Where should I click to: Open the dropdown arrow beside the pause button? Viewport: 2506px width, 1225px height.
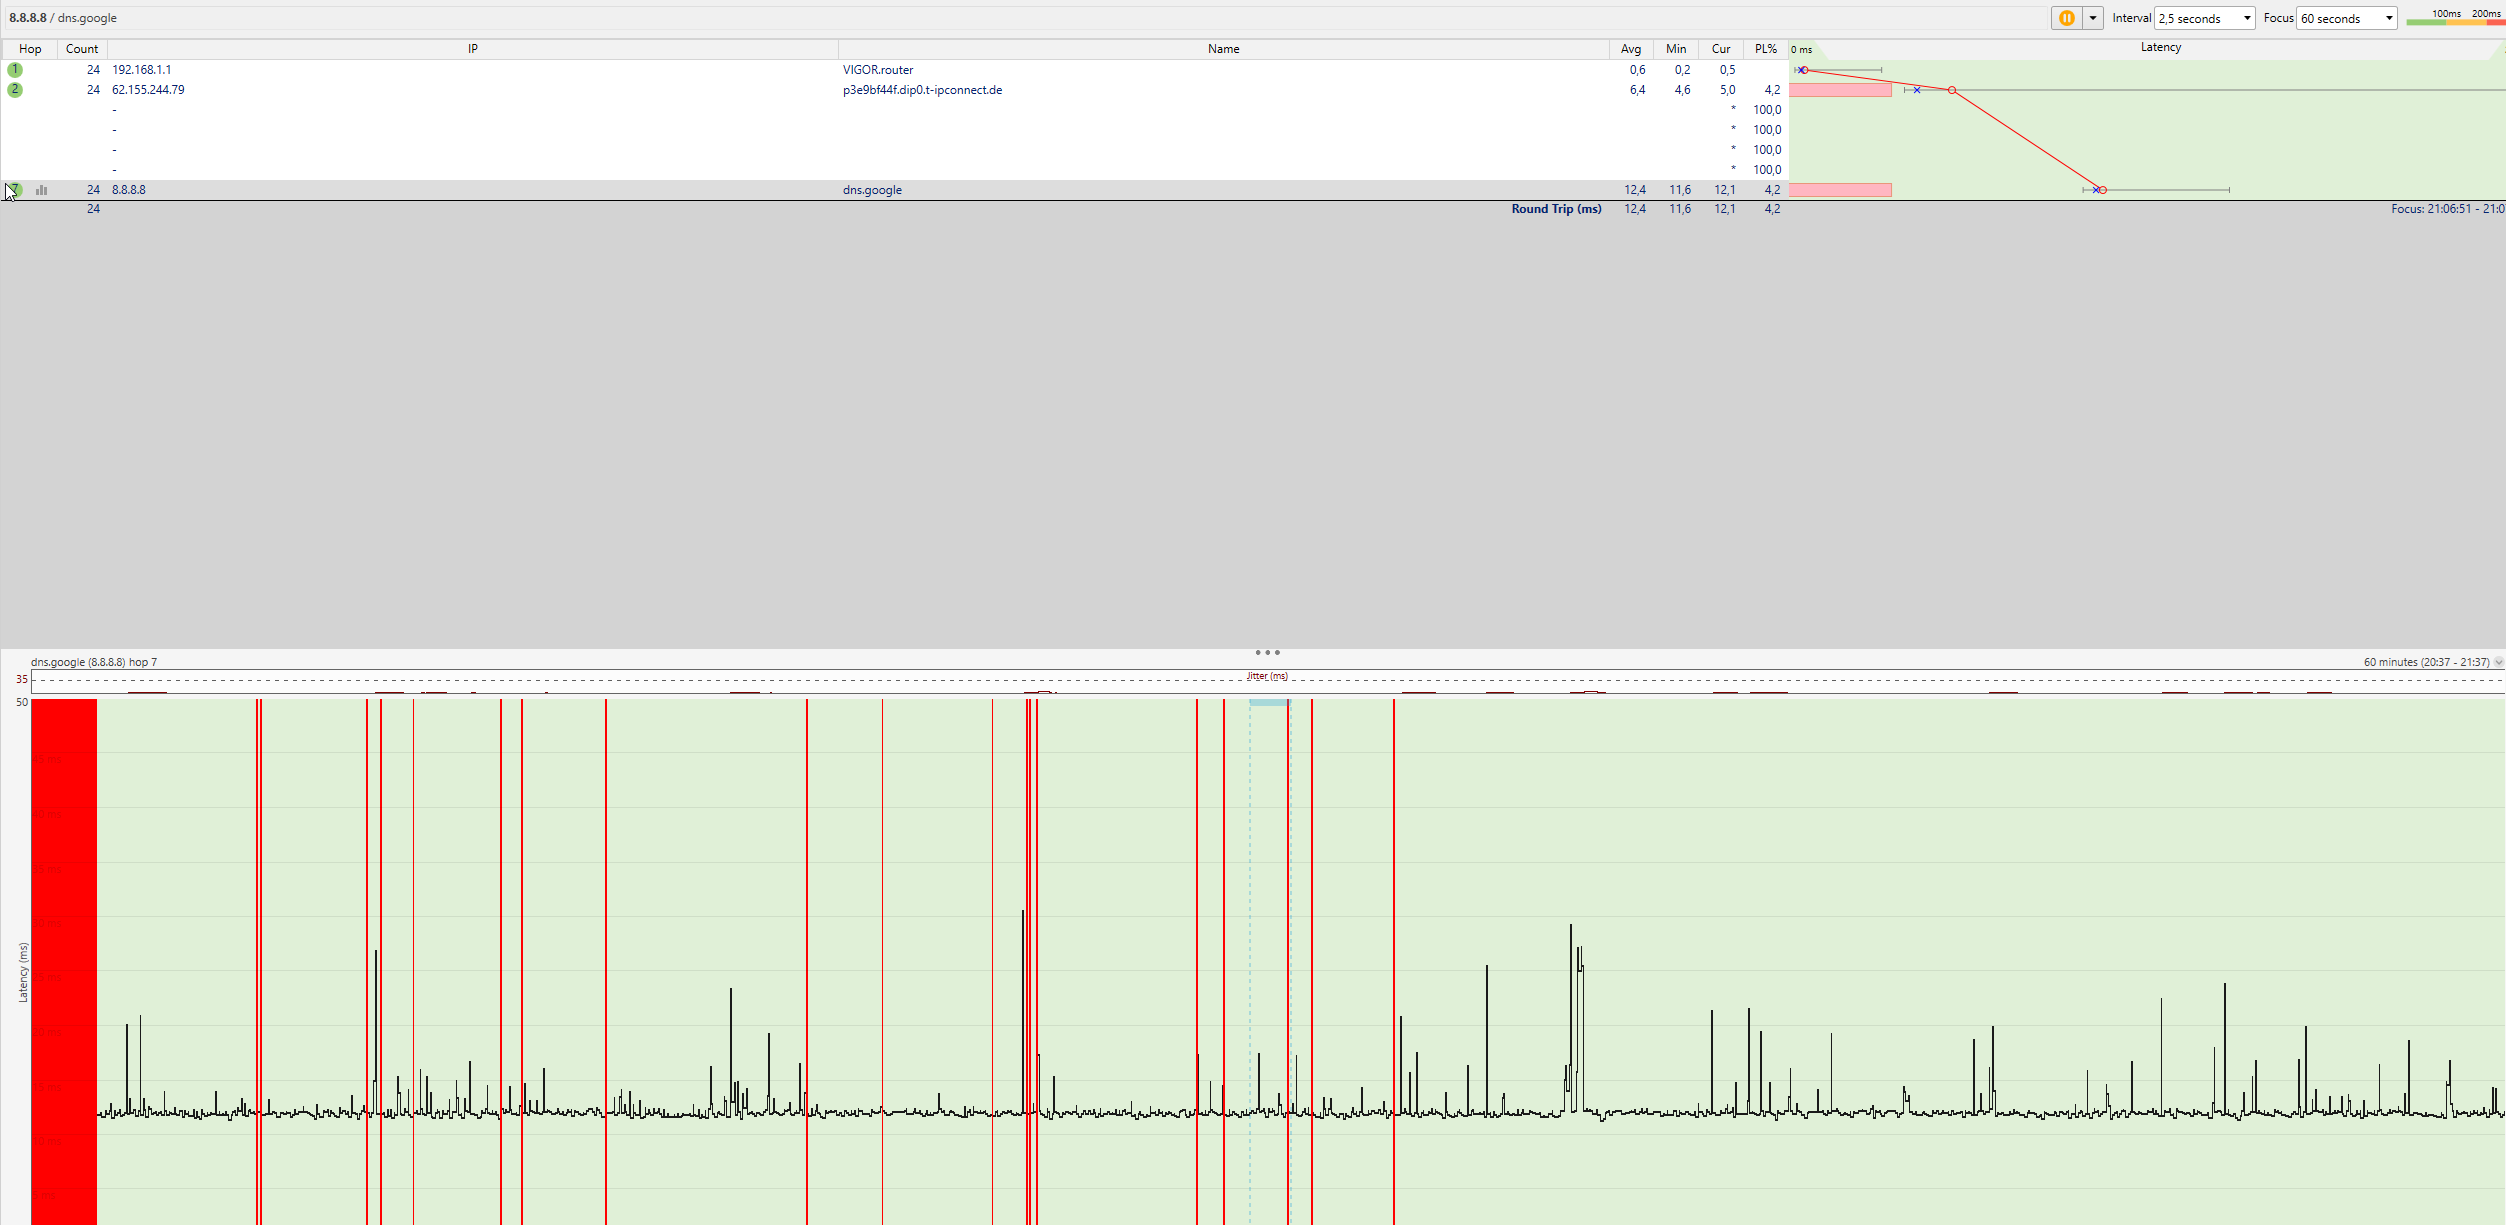2092,18
